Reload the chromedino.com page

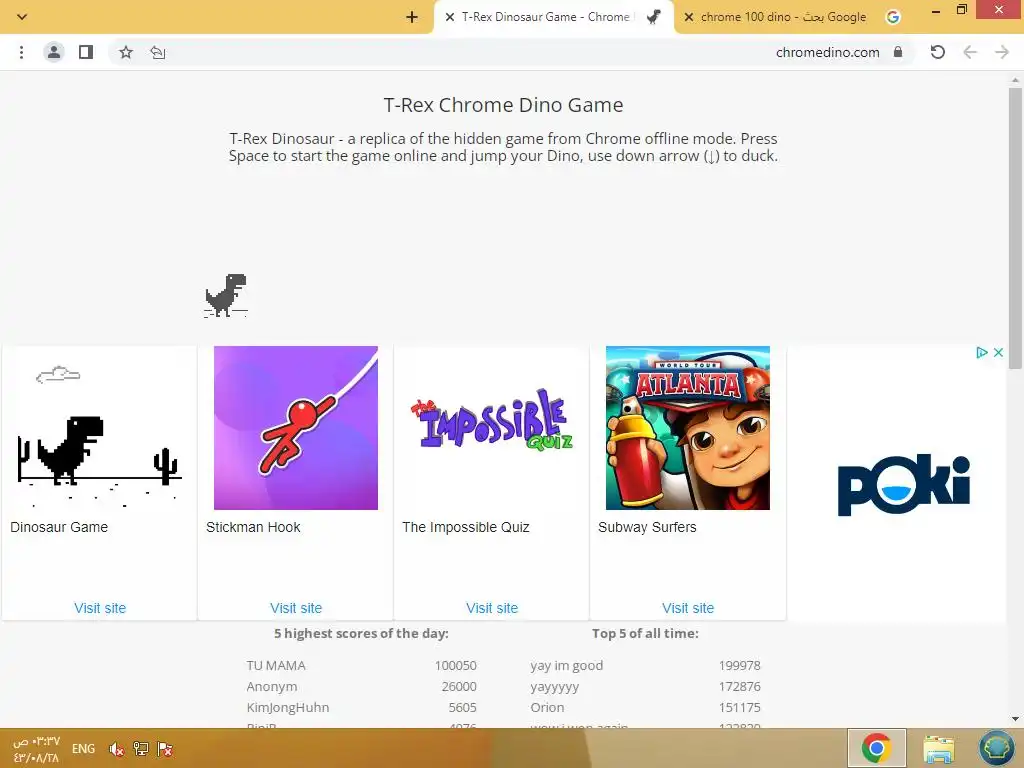click(x=938, y=52)
